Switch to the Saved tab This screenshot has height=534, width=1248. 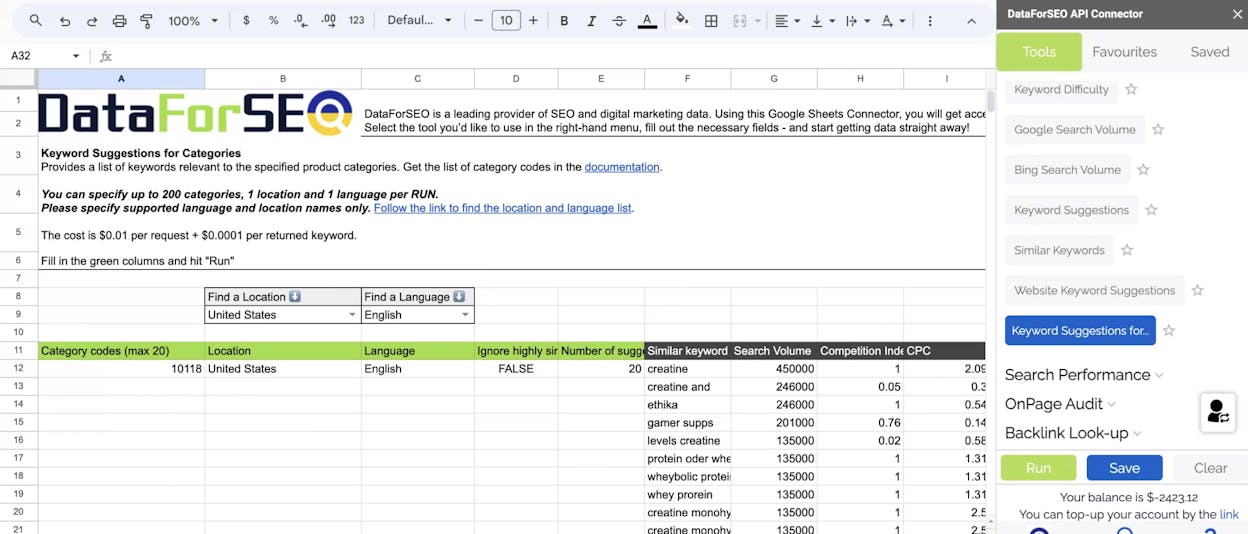1209,52
